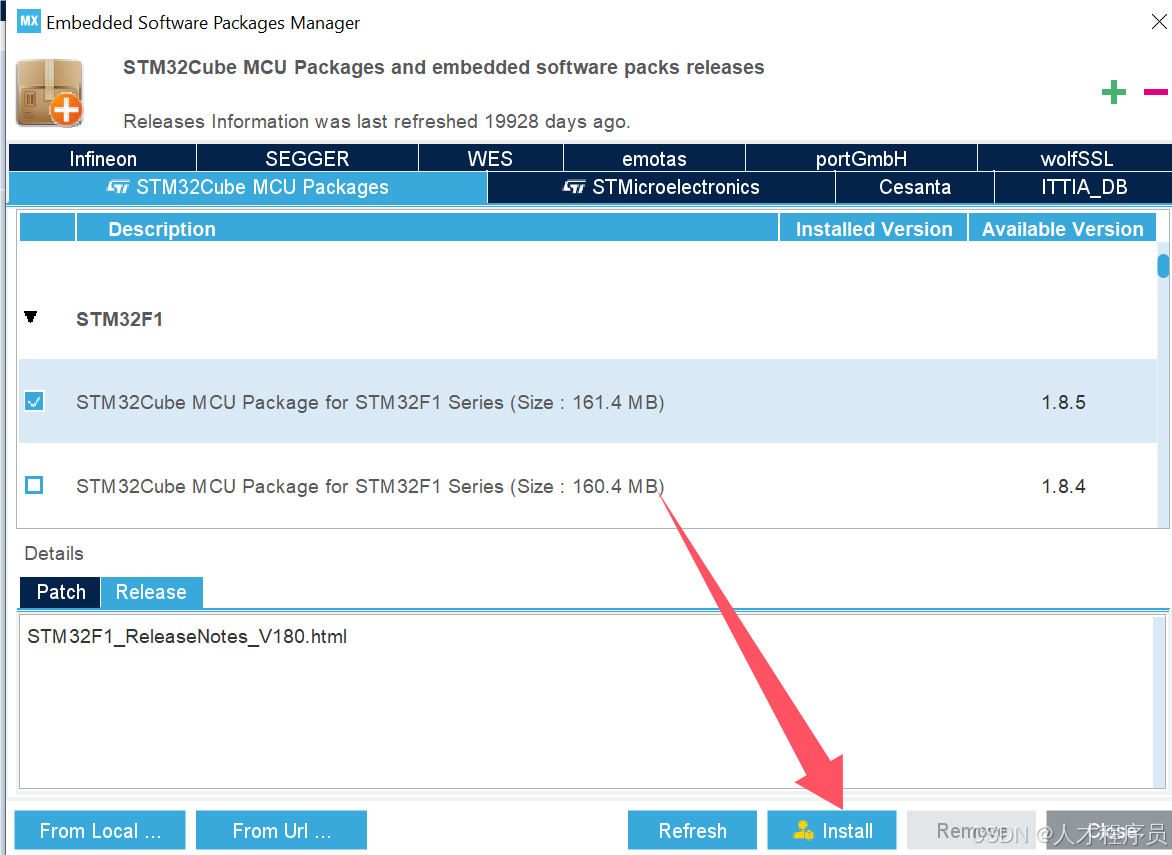
Task: Click the available version 1.8.5 cell
Action: (1063, 402)
